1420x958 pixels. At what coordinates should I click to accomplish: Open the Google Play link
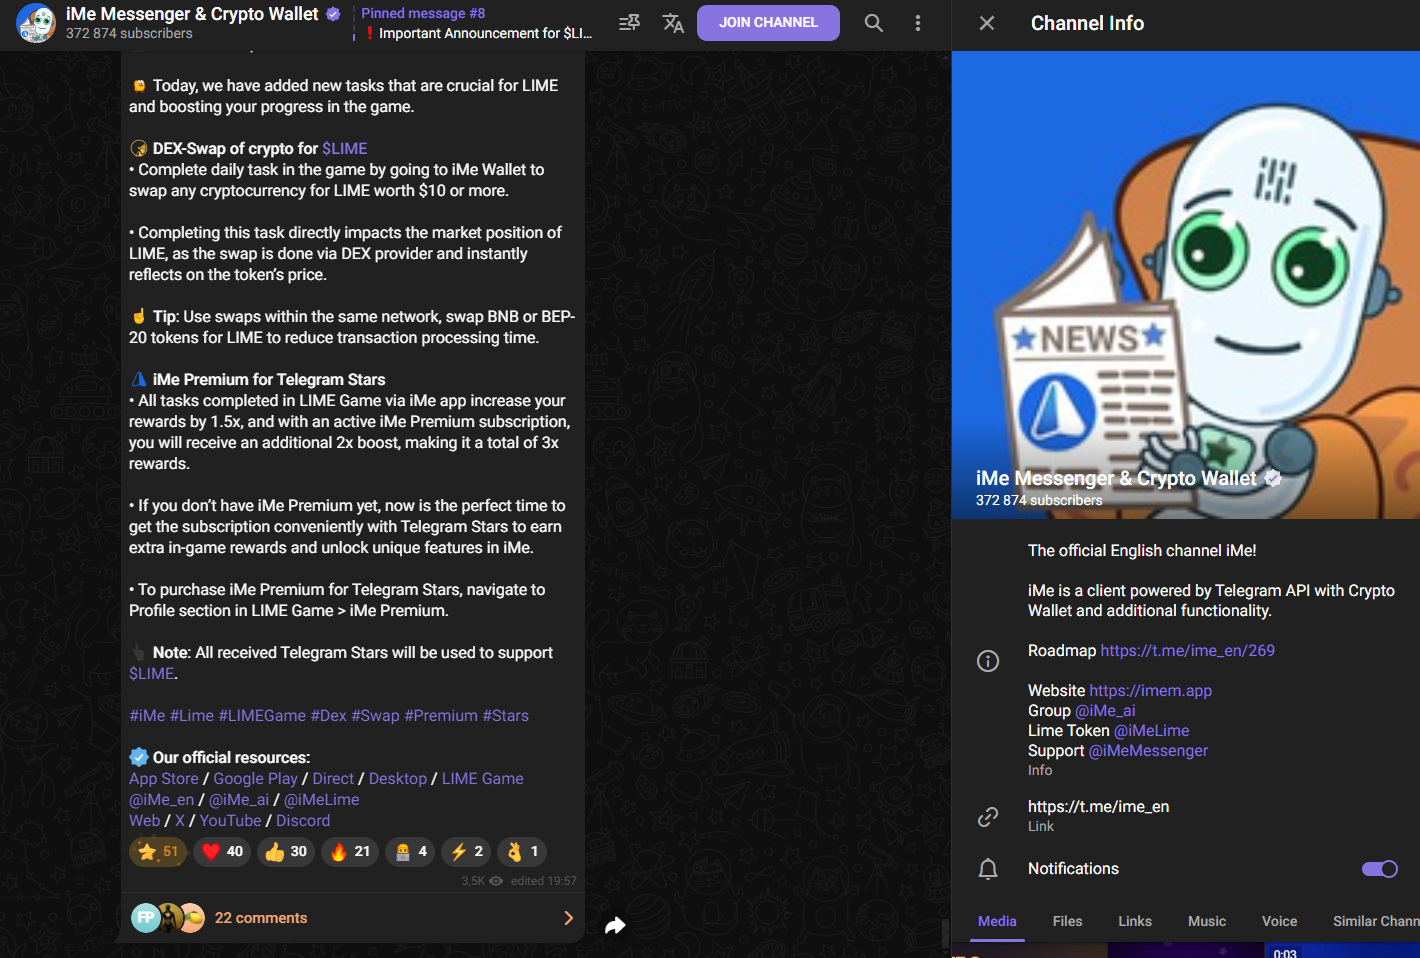[x=255, y=779]
